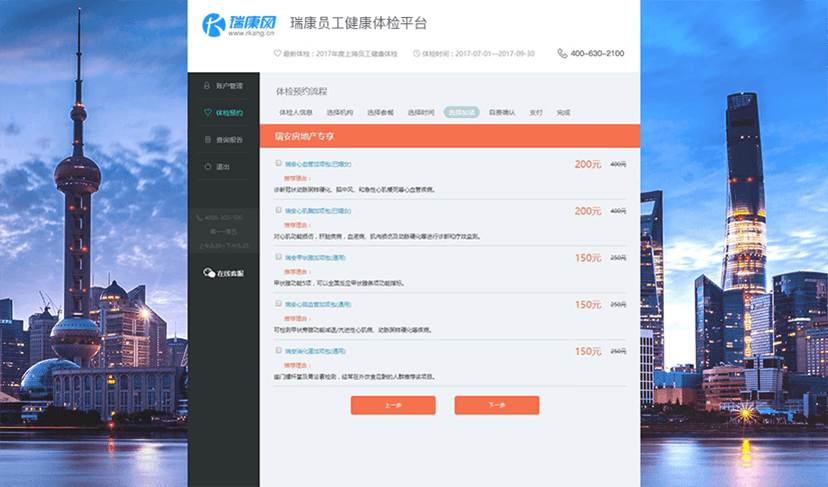Click the 瑞康网 logo in the header
This screenshot has height=487, width=828.
point(238,24)
